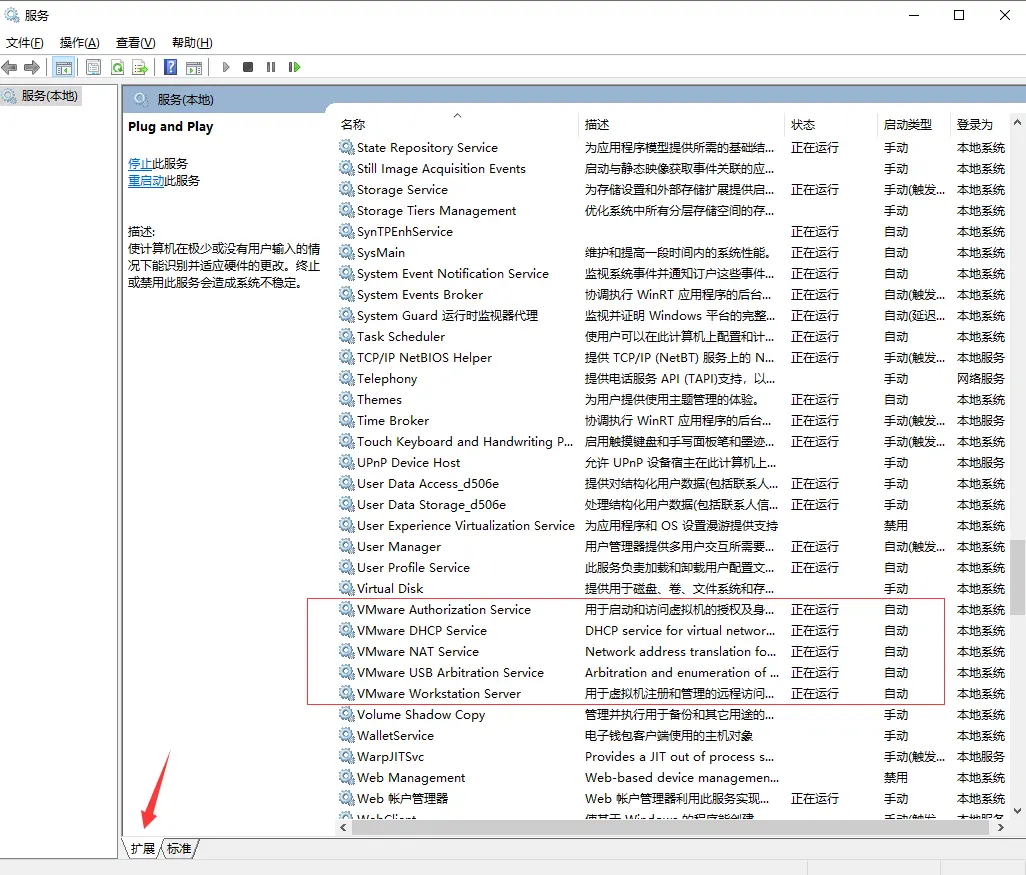Click the gear icon beside User Manager
The image size is (1026, 875).
coord(347,546)
